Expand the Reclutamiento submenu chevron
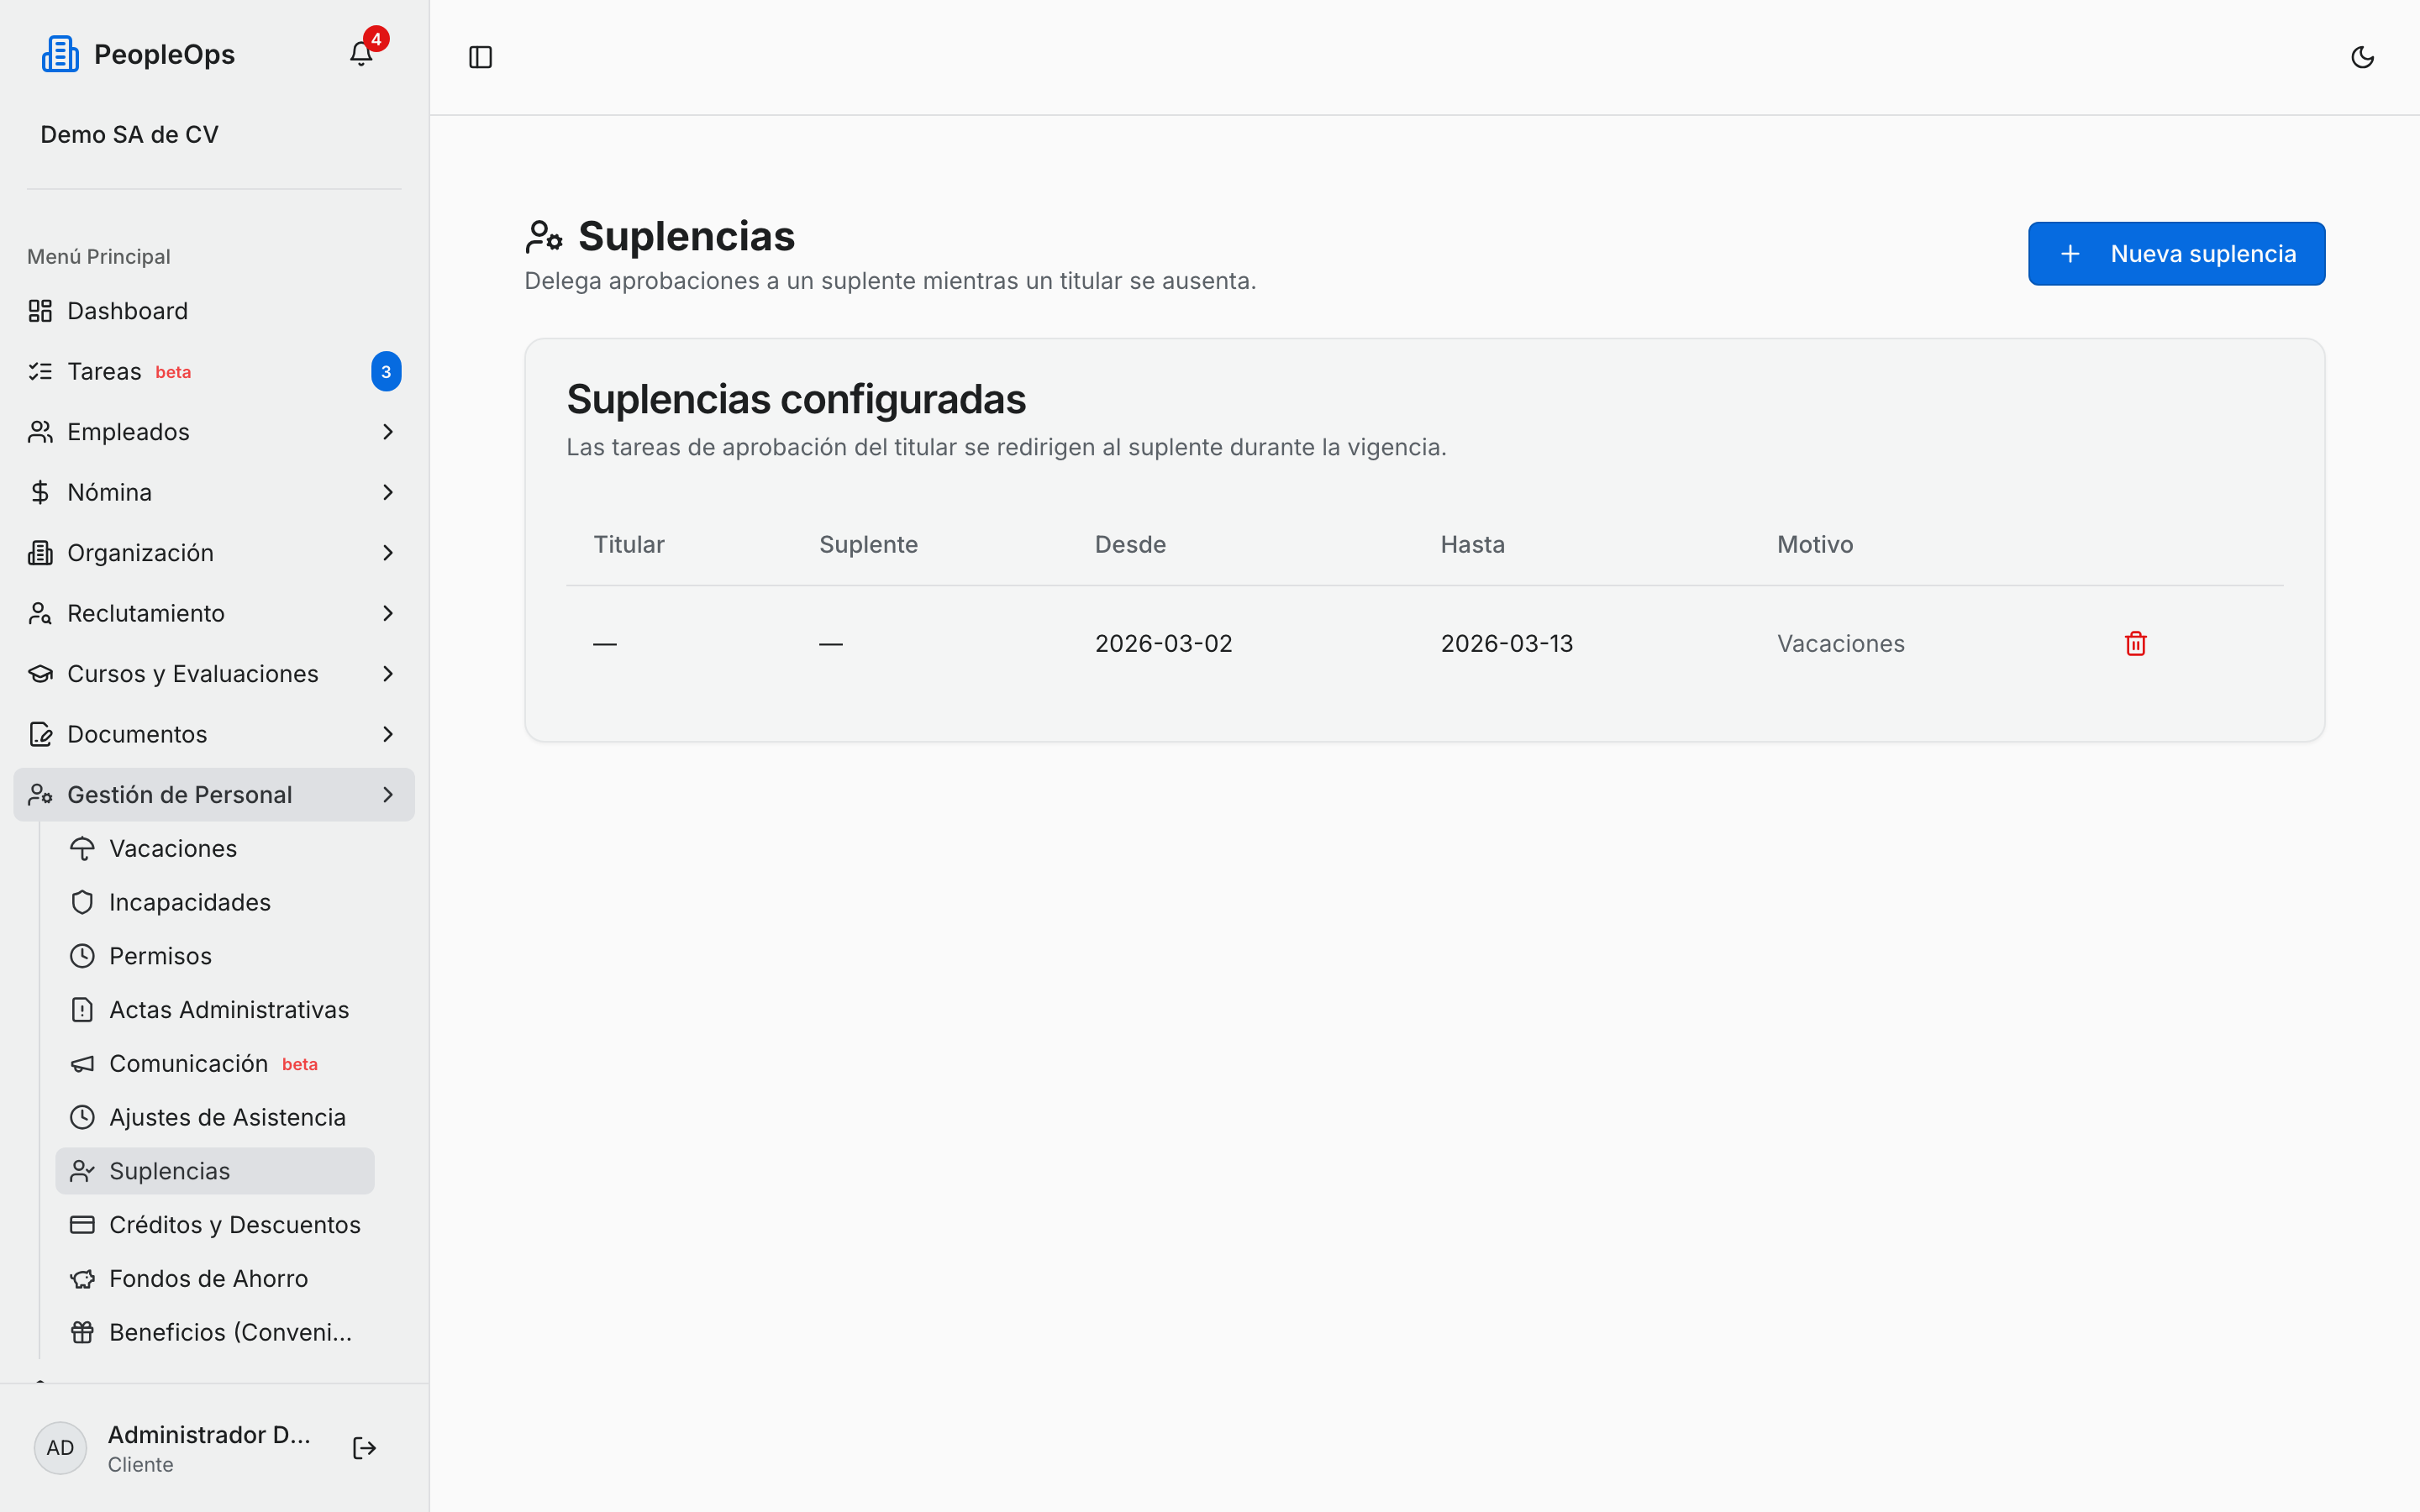The height and width of the screenshot is (1512, 2420). 388,613
